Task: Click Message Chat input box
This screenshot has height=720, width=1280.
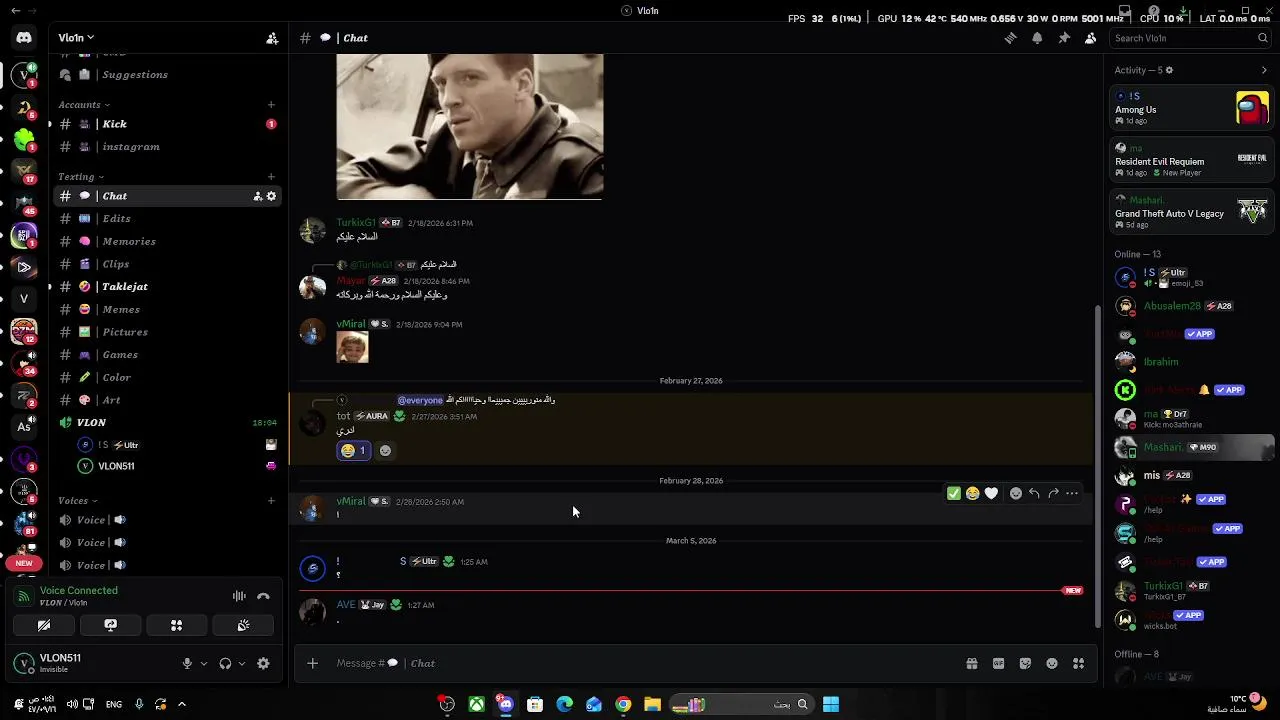Action: [640, 663]
